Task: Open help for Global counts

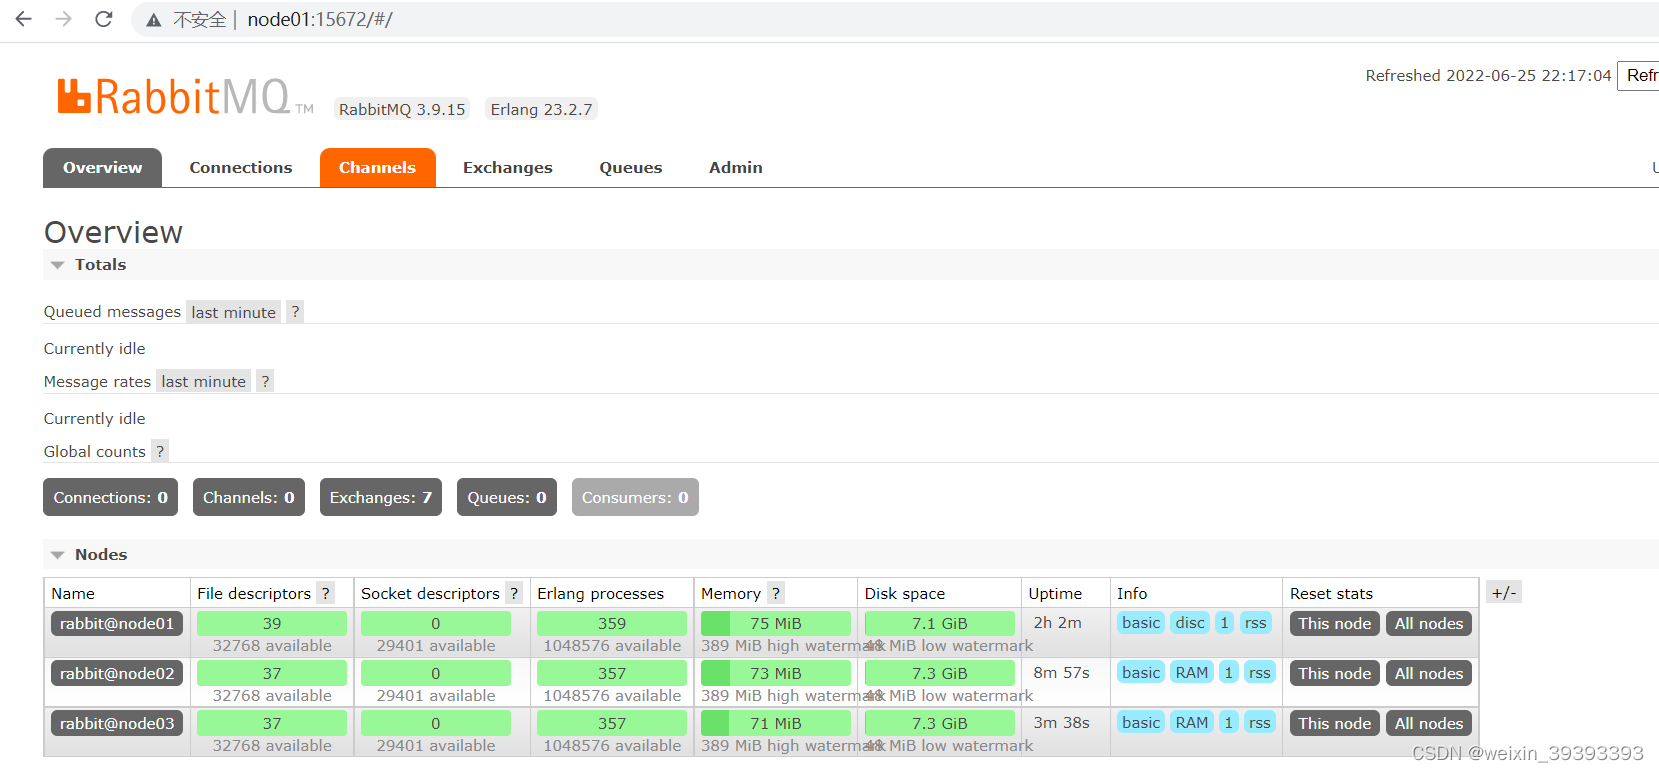Action: (160, 452)
